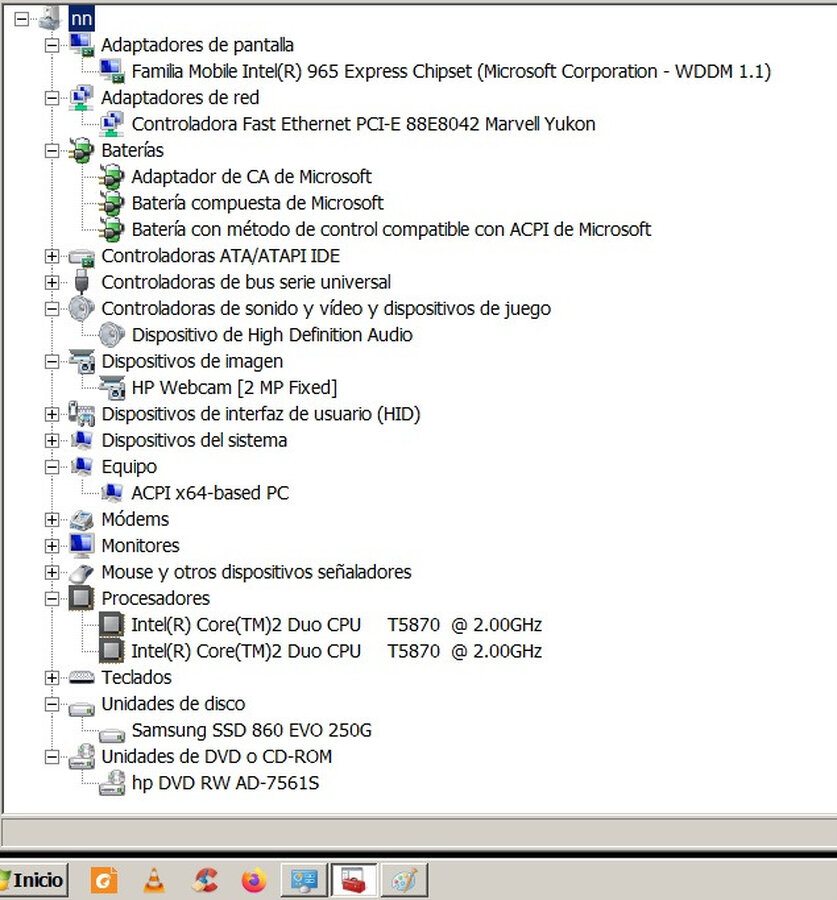Click the camera icon for Dispositivos de imagen
Viewport: 837px width, 900px height.
tap(82, 361)
